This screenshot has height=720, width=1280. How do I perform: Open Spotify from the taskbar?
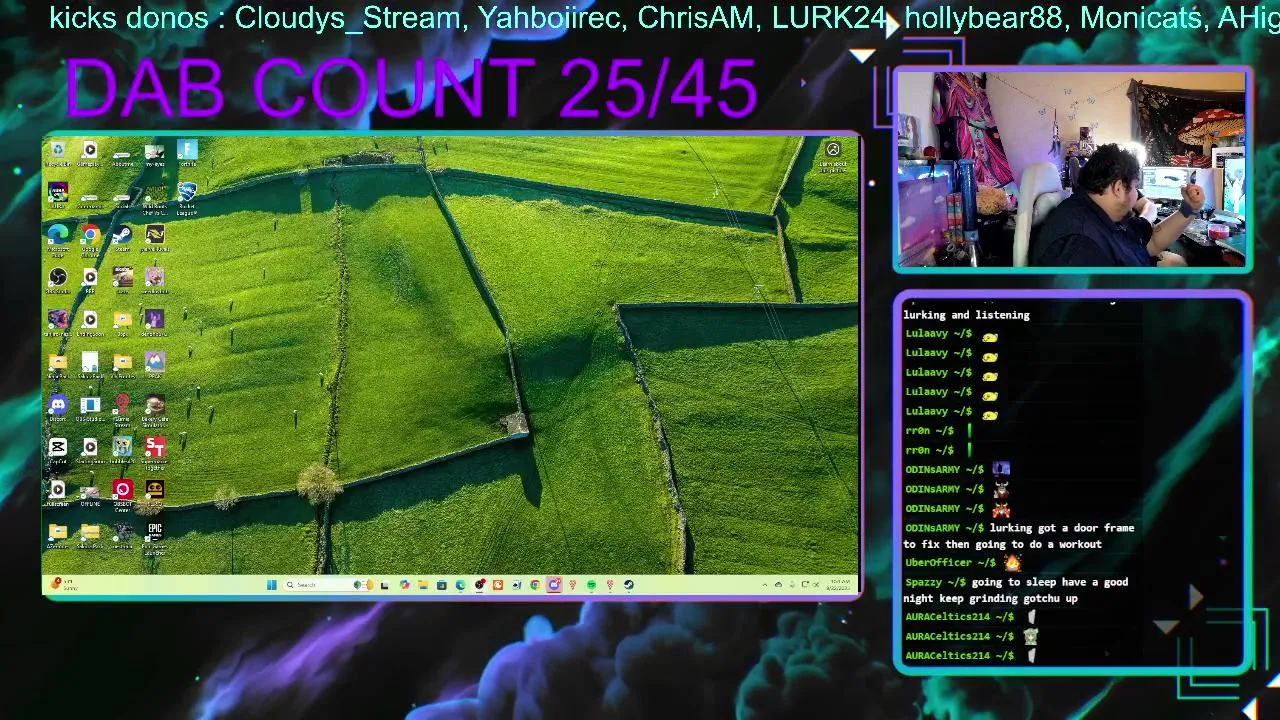point(591,585)
